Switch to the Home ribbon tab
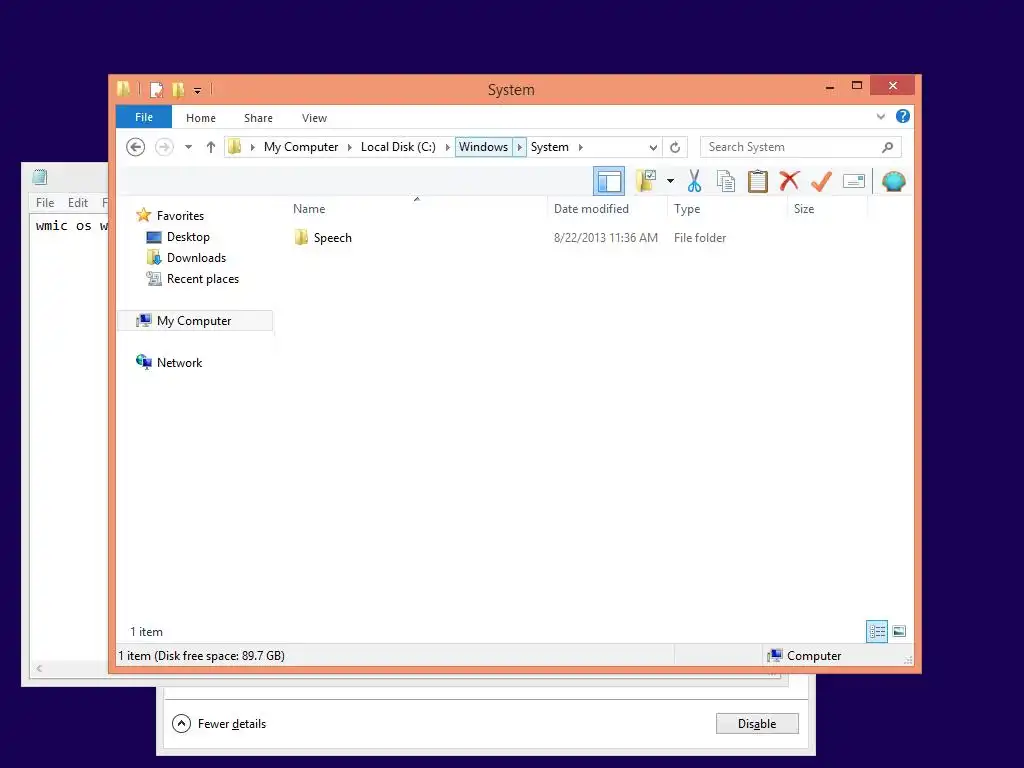The width and height of the screenshot is (1024, 768). tap(200, 118)
